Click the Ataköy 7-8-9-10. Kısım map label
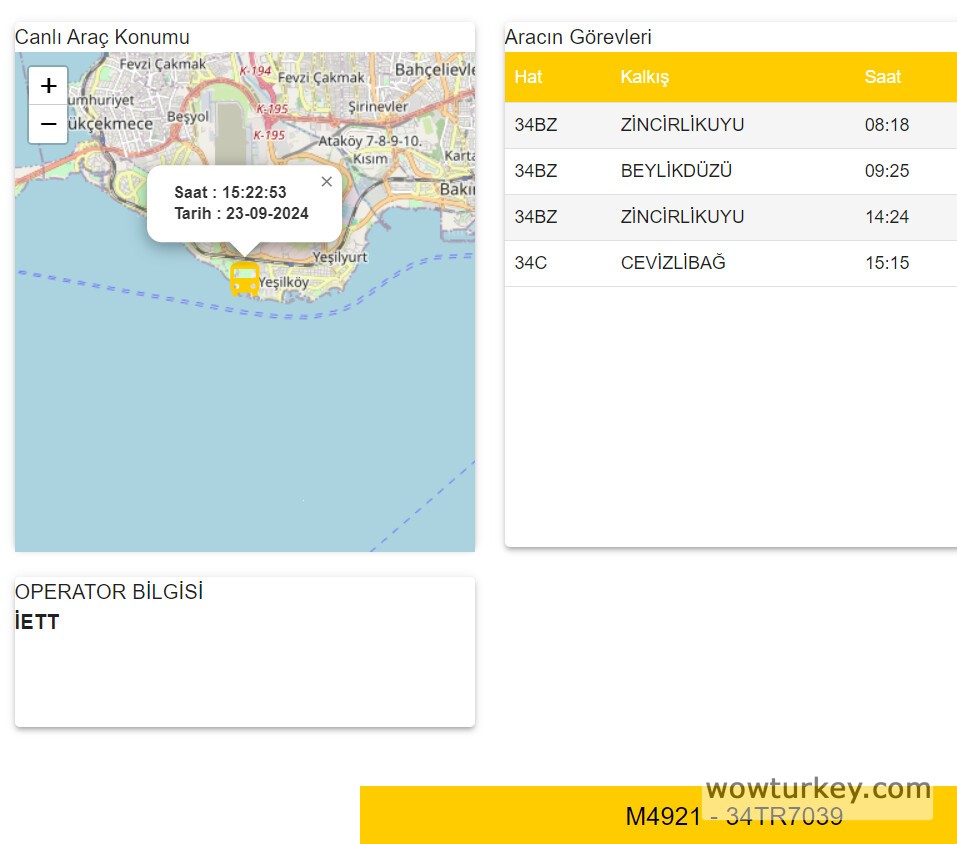 pos(370,150)
